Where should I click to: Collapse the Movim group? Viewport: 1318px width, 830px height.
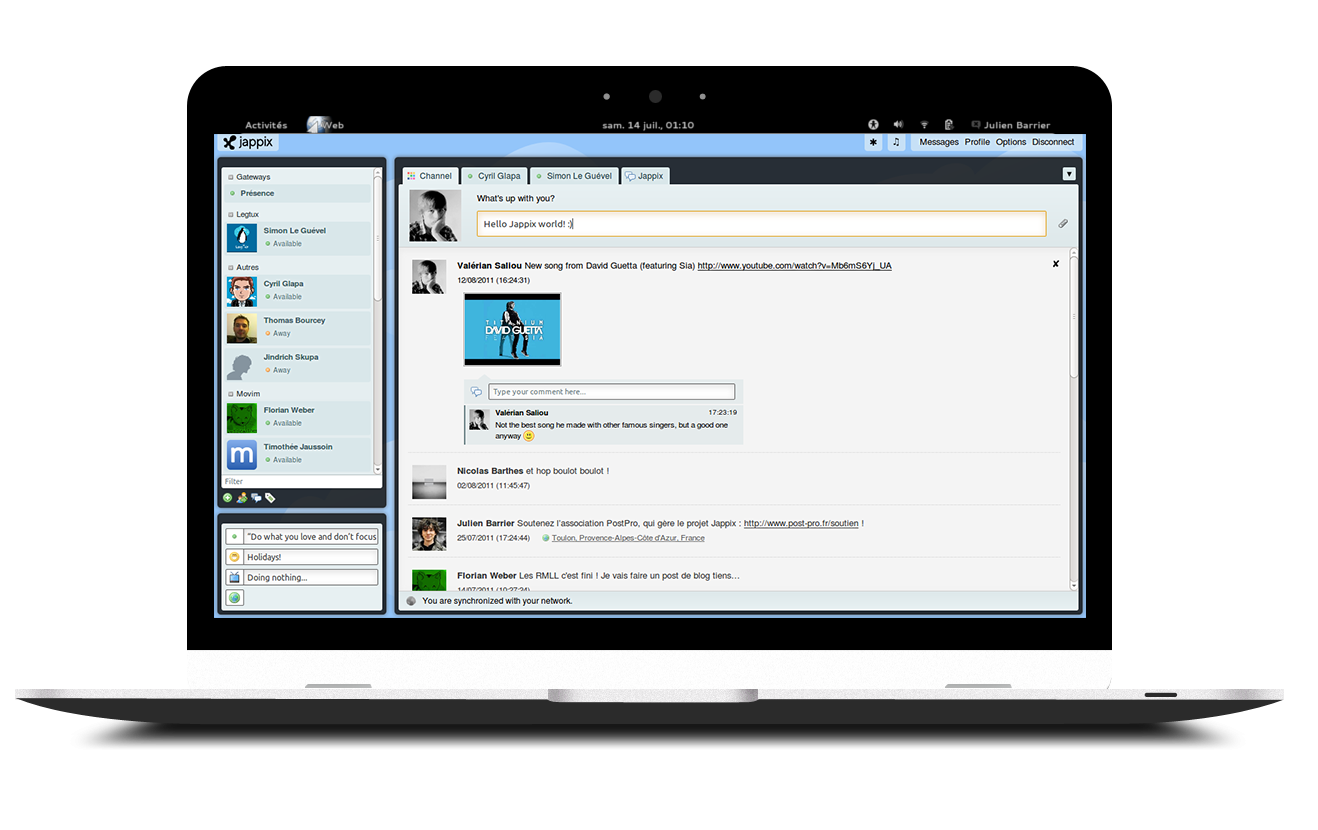231,394
